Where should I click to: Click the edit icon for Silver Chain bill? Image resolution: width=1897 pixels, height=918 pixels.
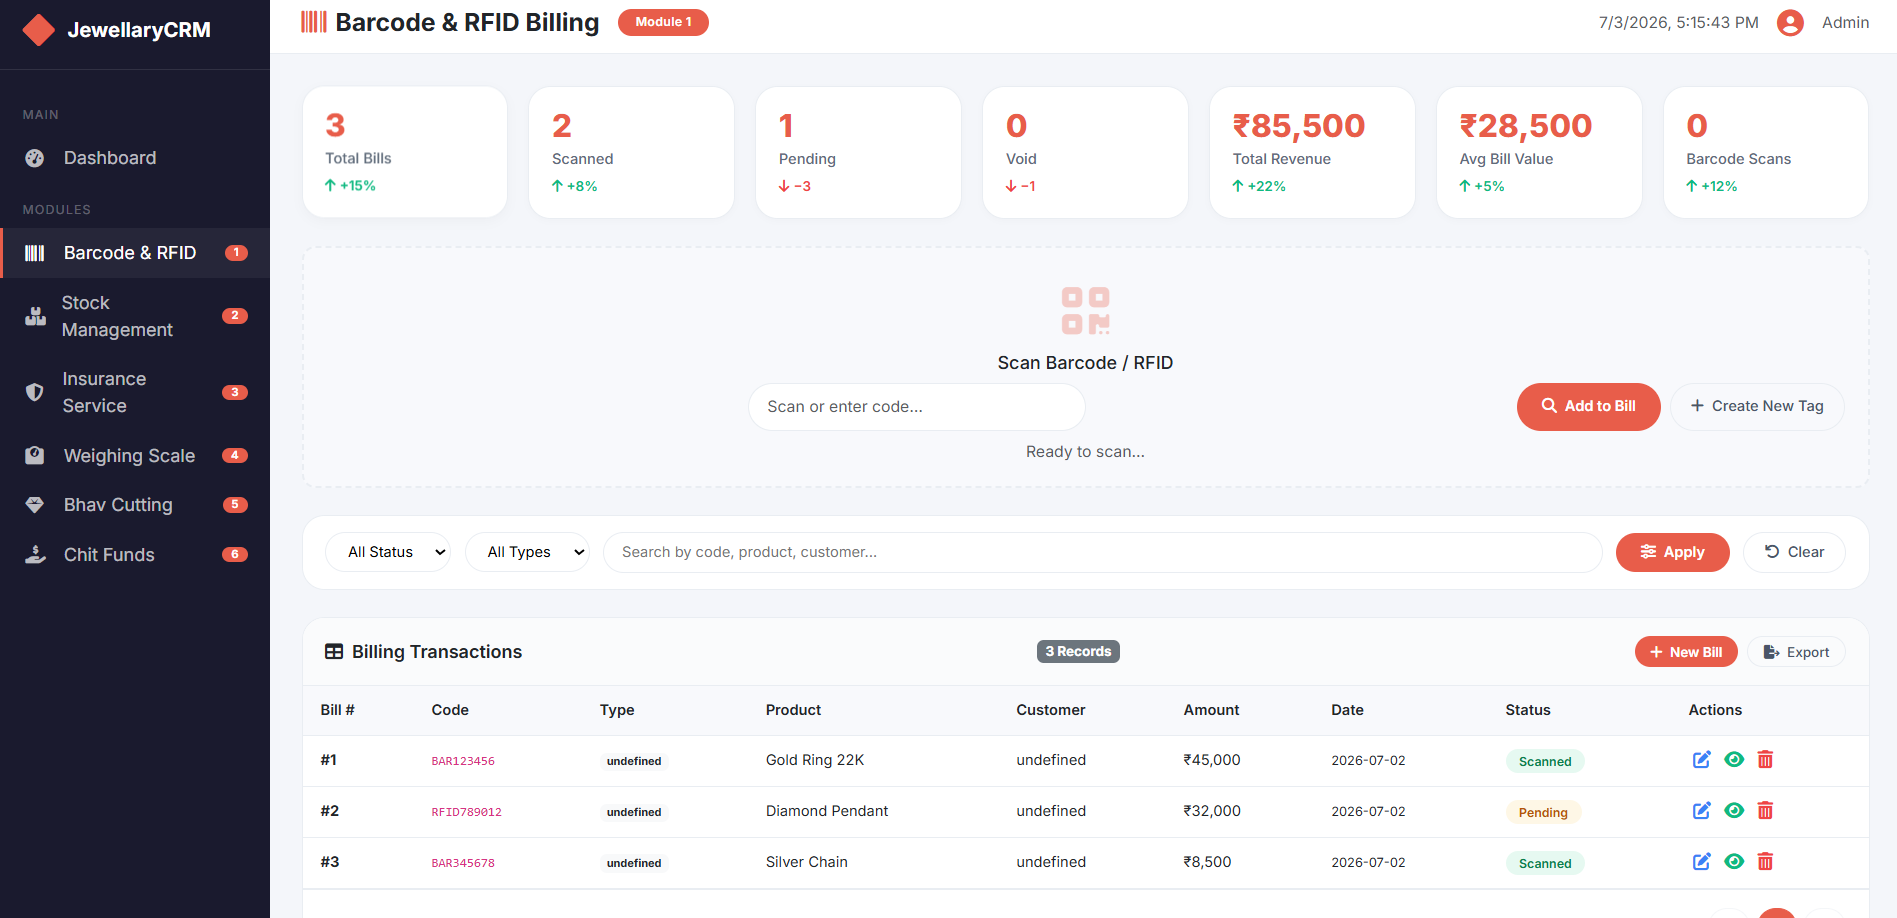pos(1701,862)
